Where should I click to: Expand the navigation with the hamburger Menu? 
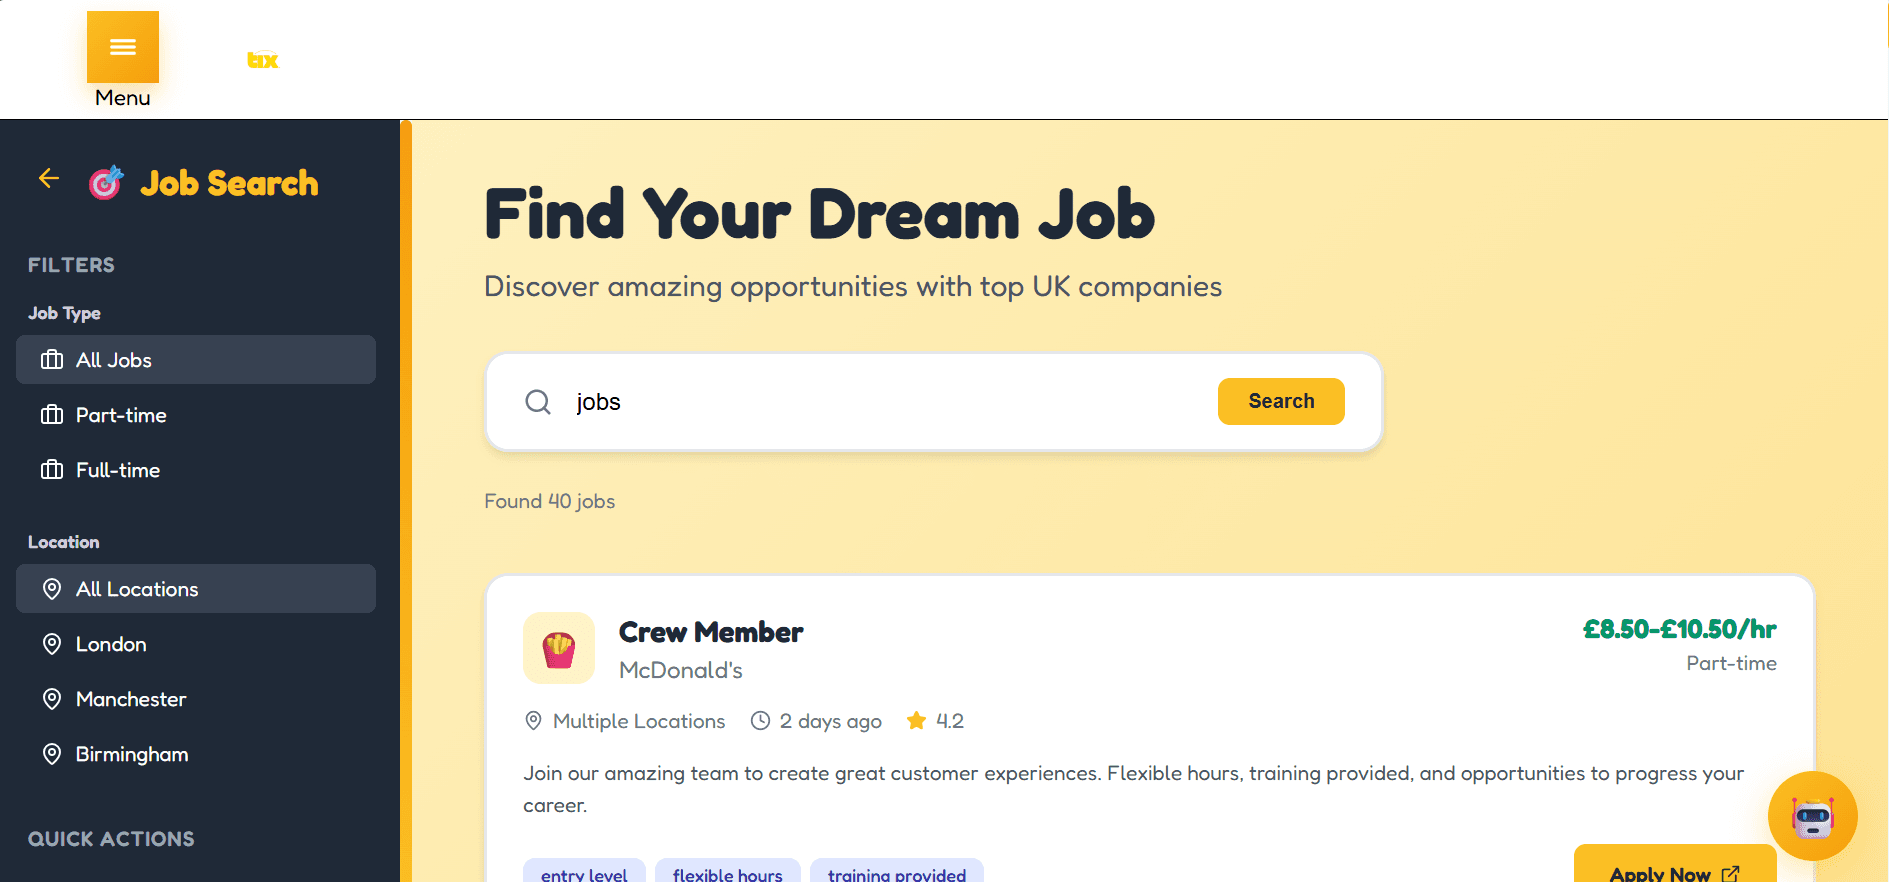point(122,46)
